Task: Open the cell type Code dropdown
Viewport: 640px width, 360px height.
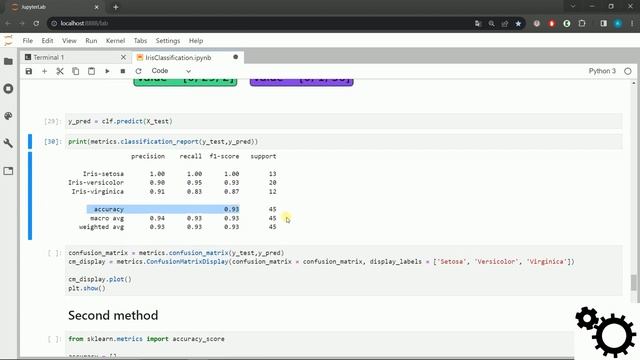Action: [x=171, y=71]
